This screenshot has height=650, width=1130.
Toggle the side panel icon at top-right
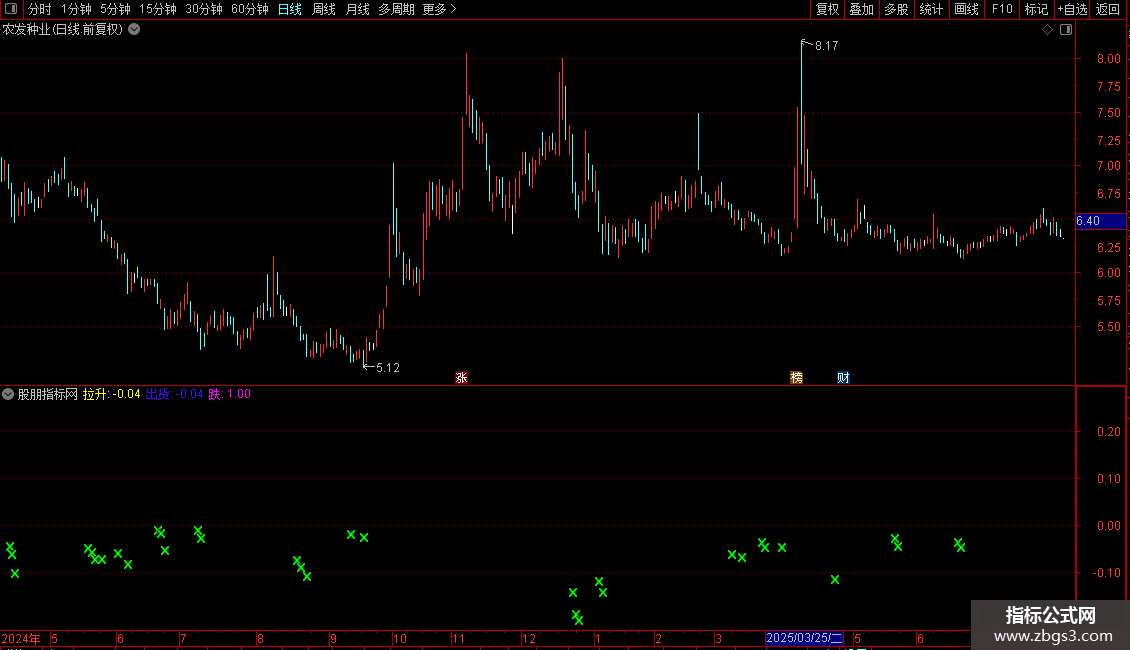(x=1066, y=30)
